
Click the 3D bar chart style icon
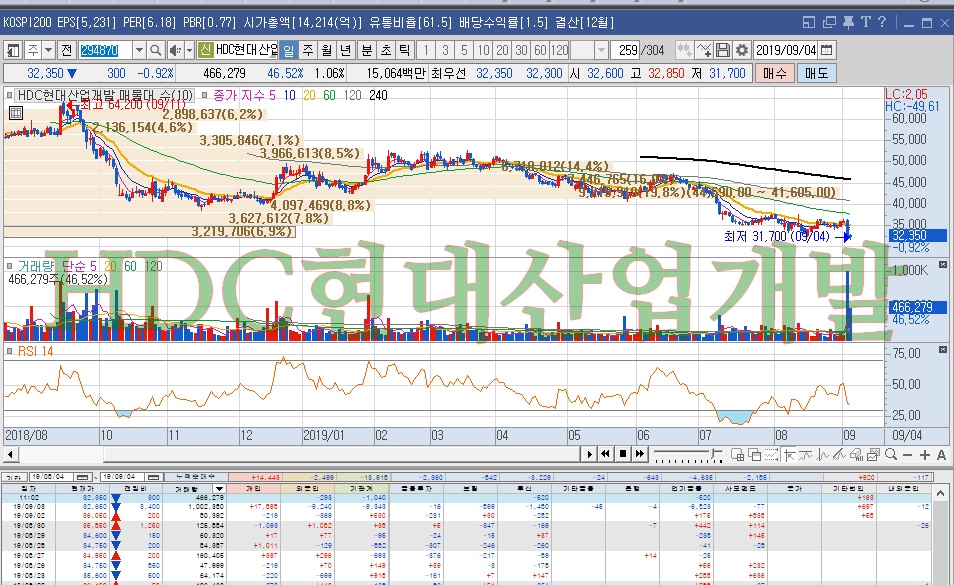coord(857,454)
